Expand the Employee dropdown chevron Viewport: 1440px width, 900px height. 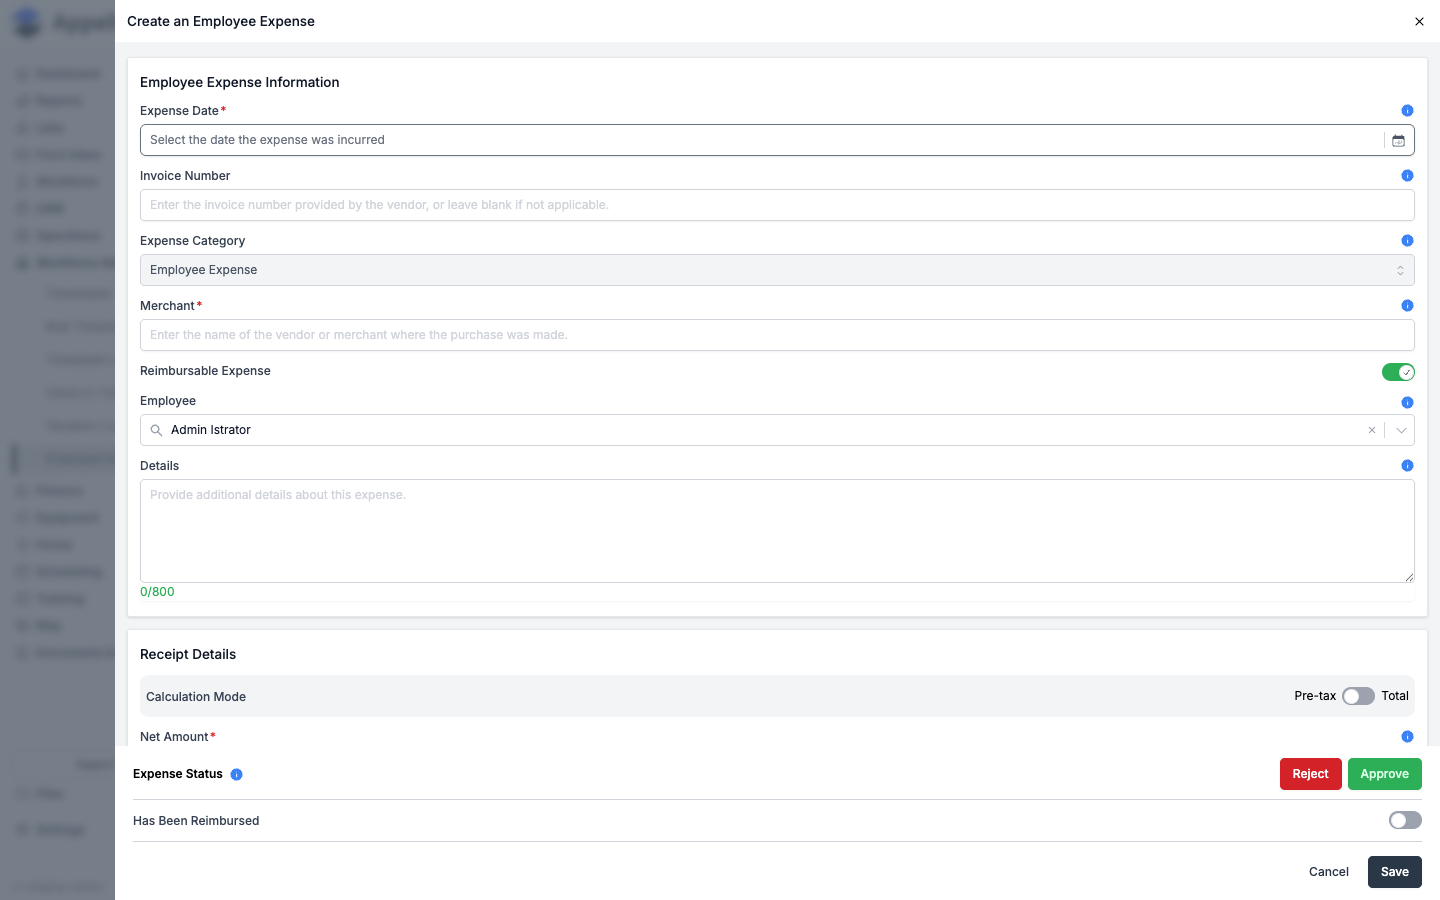pos(1401,430)
